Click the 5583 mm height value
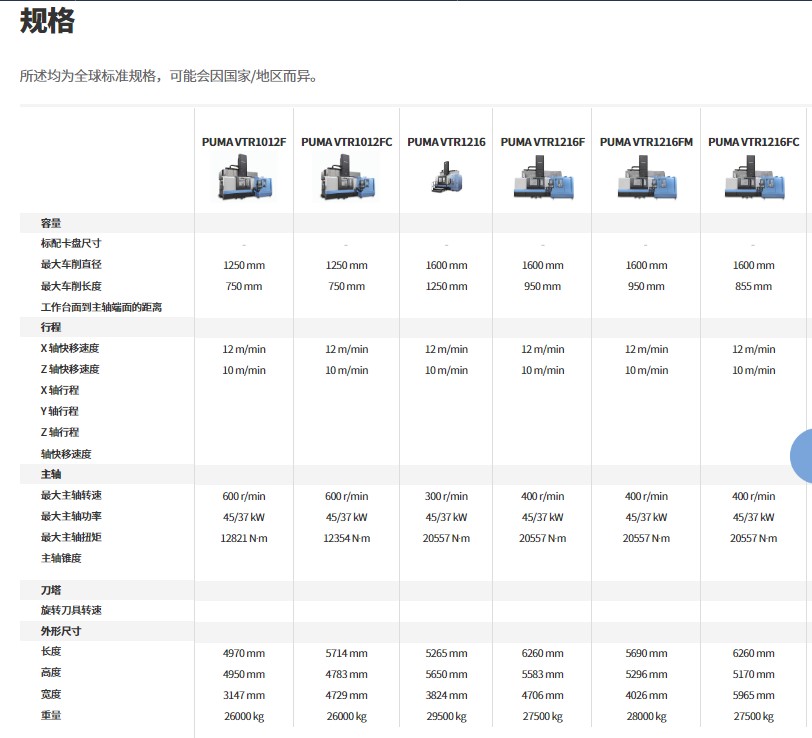The image size is (812, 738). 543,675
